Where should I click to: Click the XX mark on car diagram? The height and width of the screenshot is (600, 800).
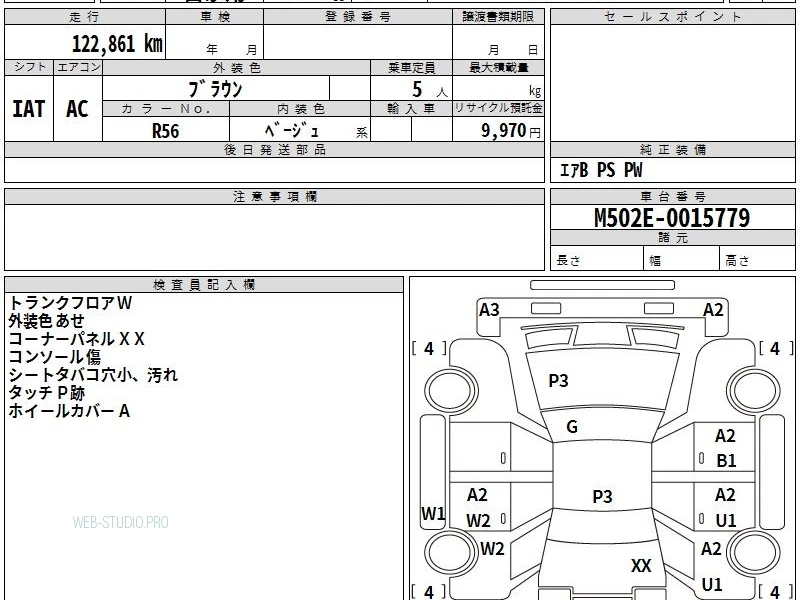coord(641,566)
